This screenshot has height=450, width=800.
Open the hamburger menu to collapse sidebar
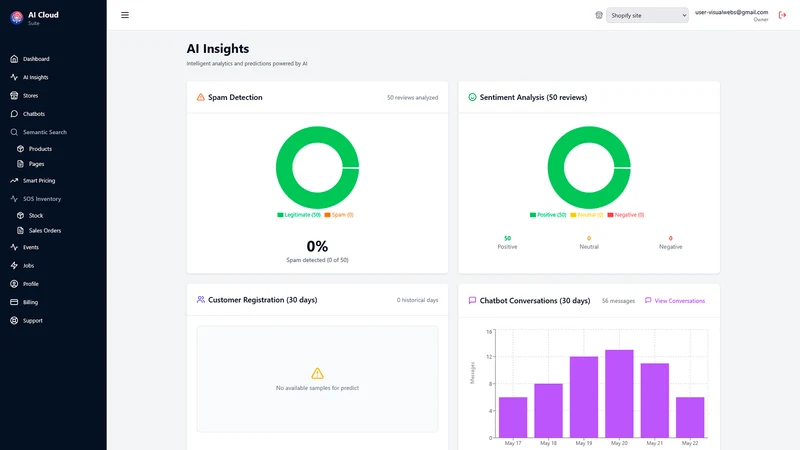125,15
